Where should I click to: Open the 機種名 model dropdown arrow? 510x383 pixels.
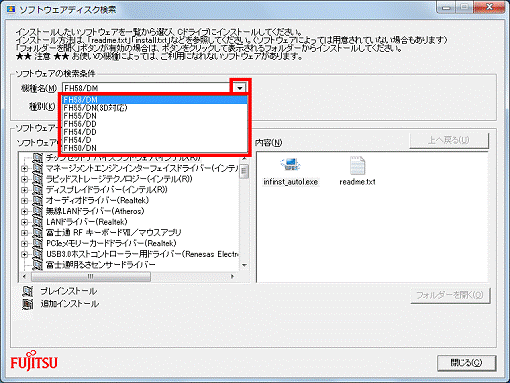click(240, 88)
